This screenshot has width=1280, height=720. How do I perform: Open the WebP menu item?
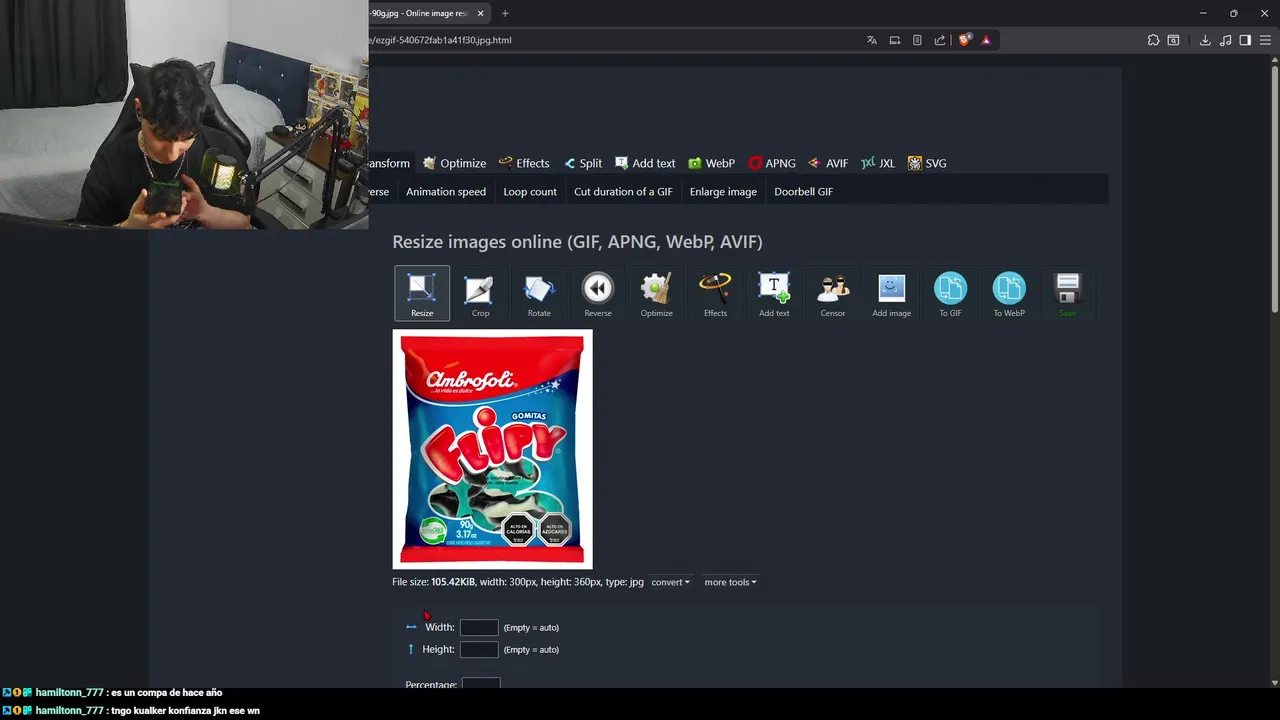(x=711, y=163)
